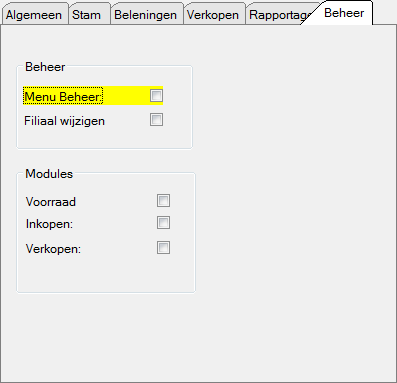397x383 pixels.
Task: Click the Modules group box title
Action: [x=49, y=174]
